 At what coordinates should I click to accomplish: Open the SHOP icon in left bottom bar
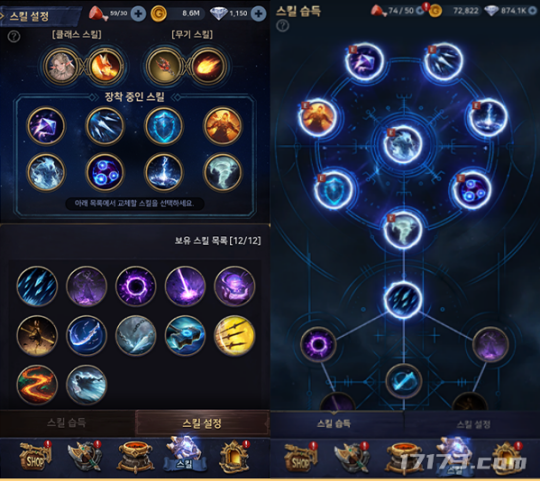36,457
